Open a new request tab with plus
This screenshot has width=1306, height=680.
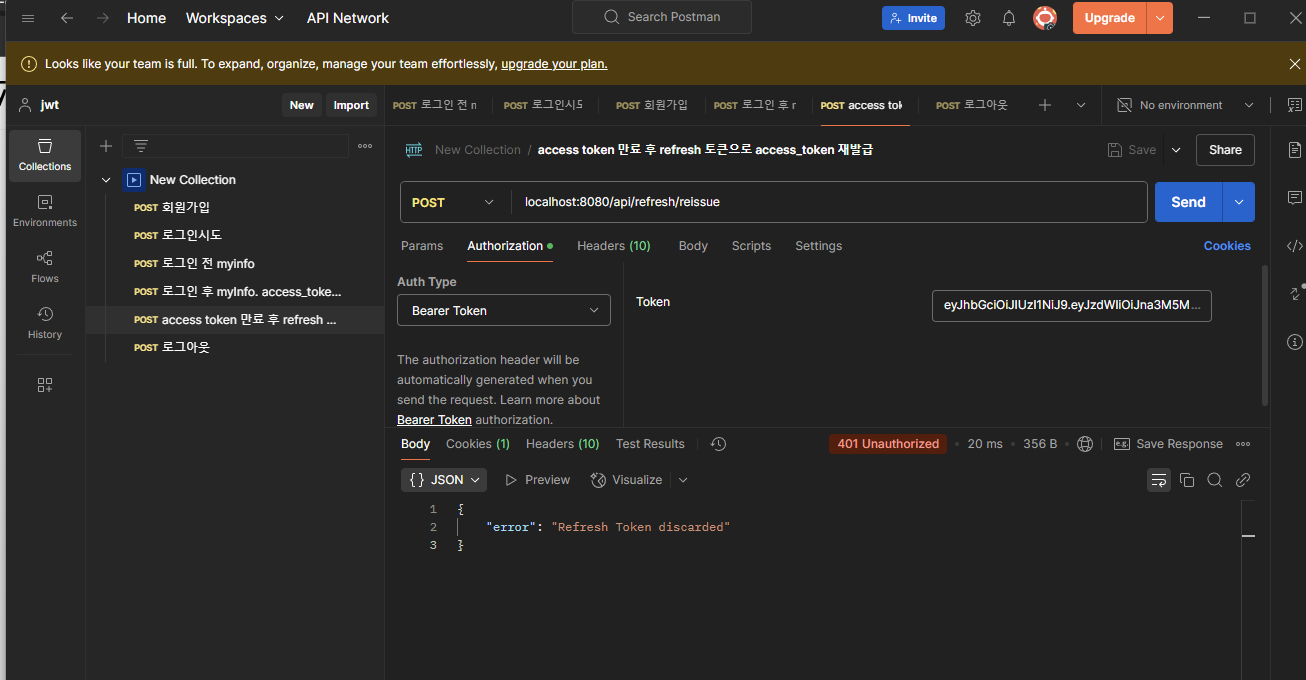1045,105
